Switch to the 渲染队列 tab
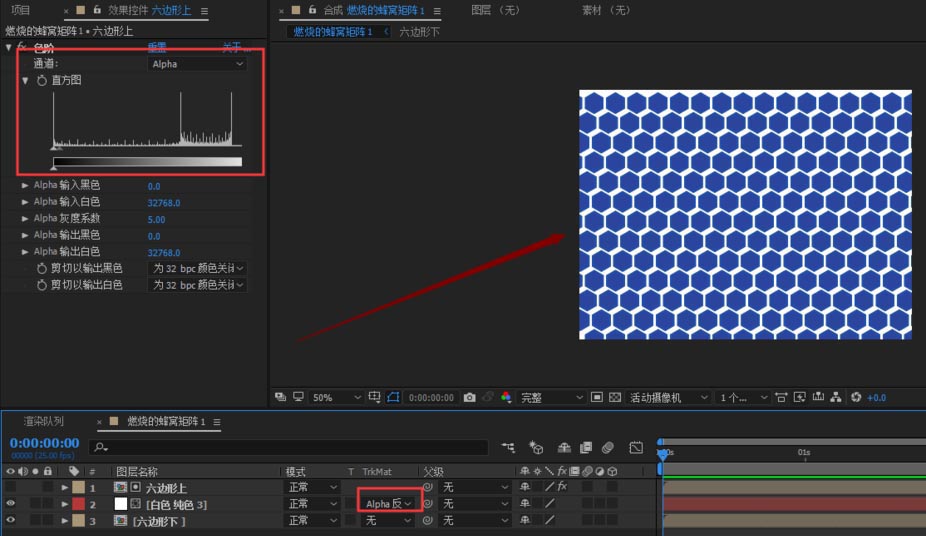 point(44,422)
